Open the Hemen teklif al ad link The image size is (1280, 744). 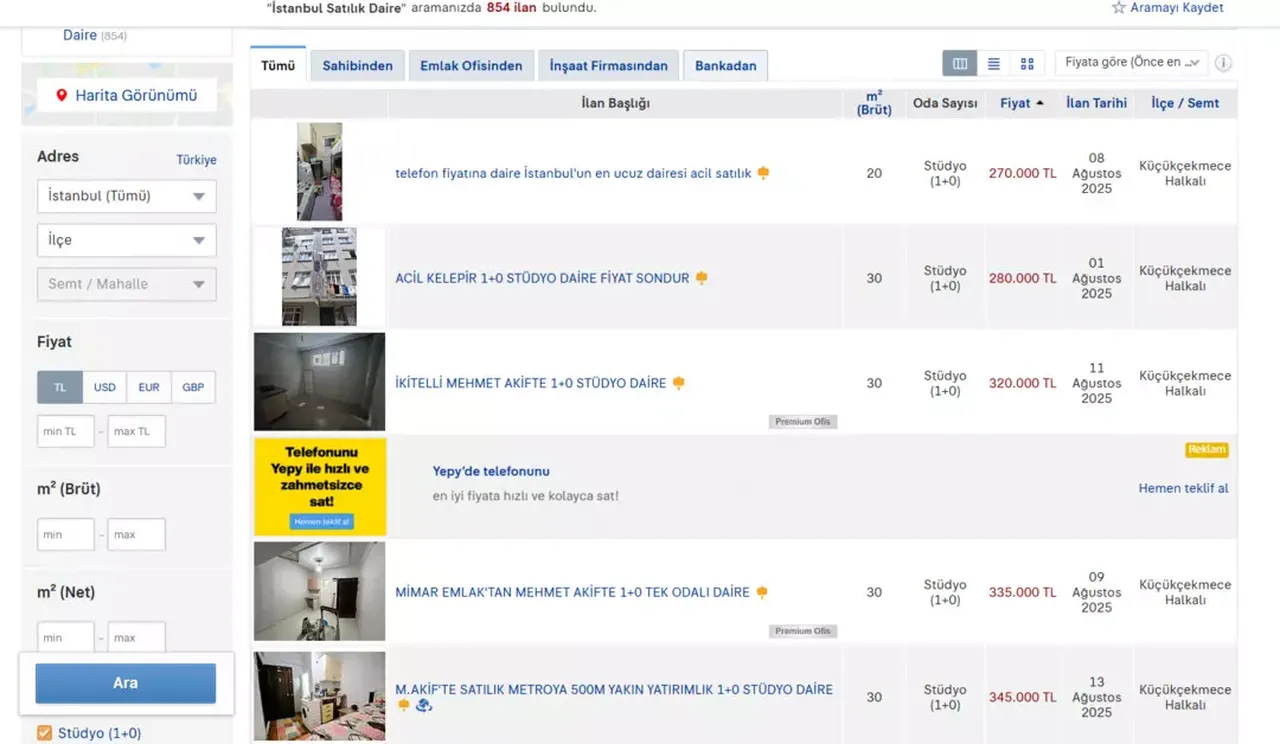(1183, 488)
